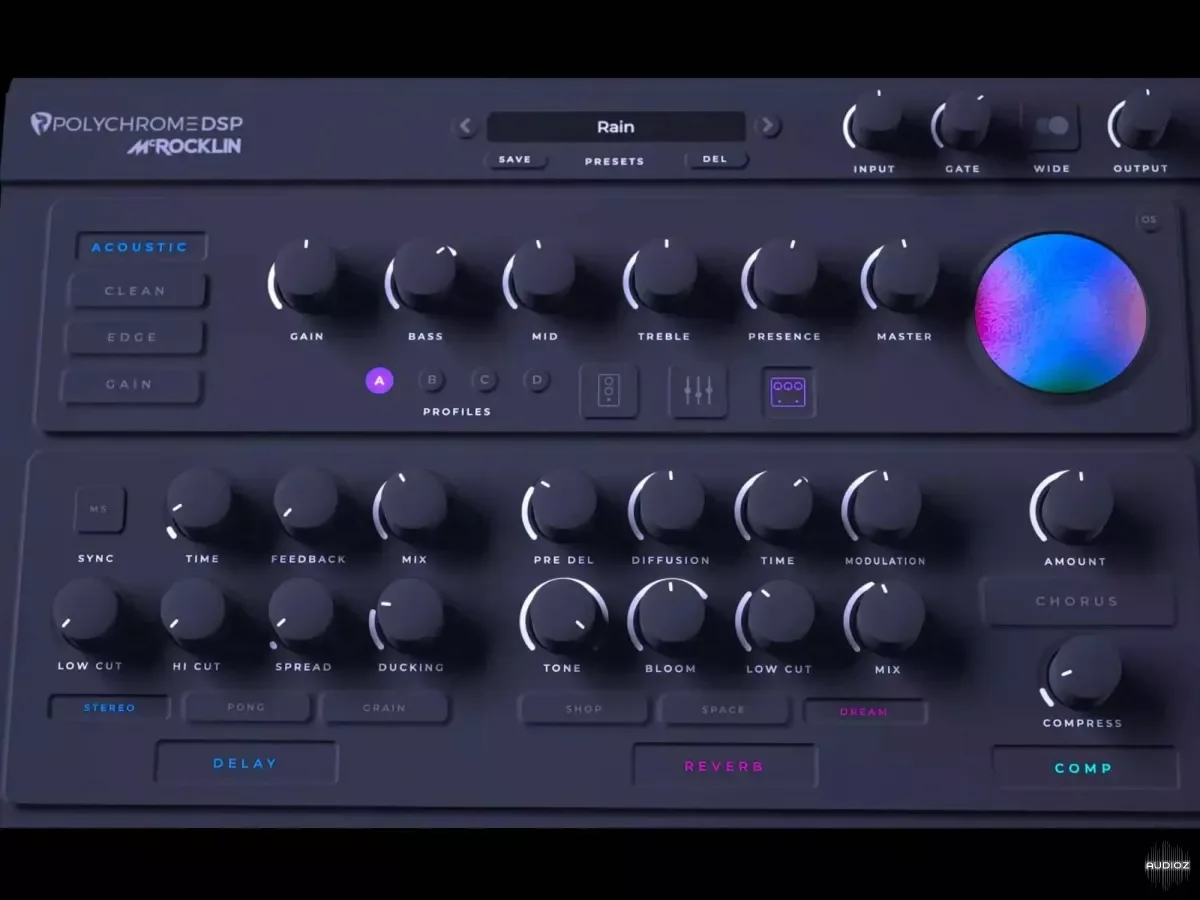Click the FEEDBACK knob
The image size is (1200, 900).
(307, 502)
